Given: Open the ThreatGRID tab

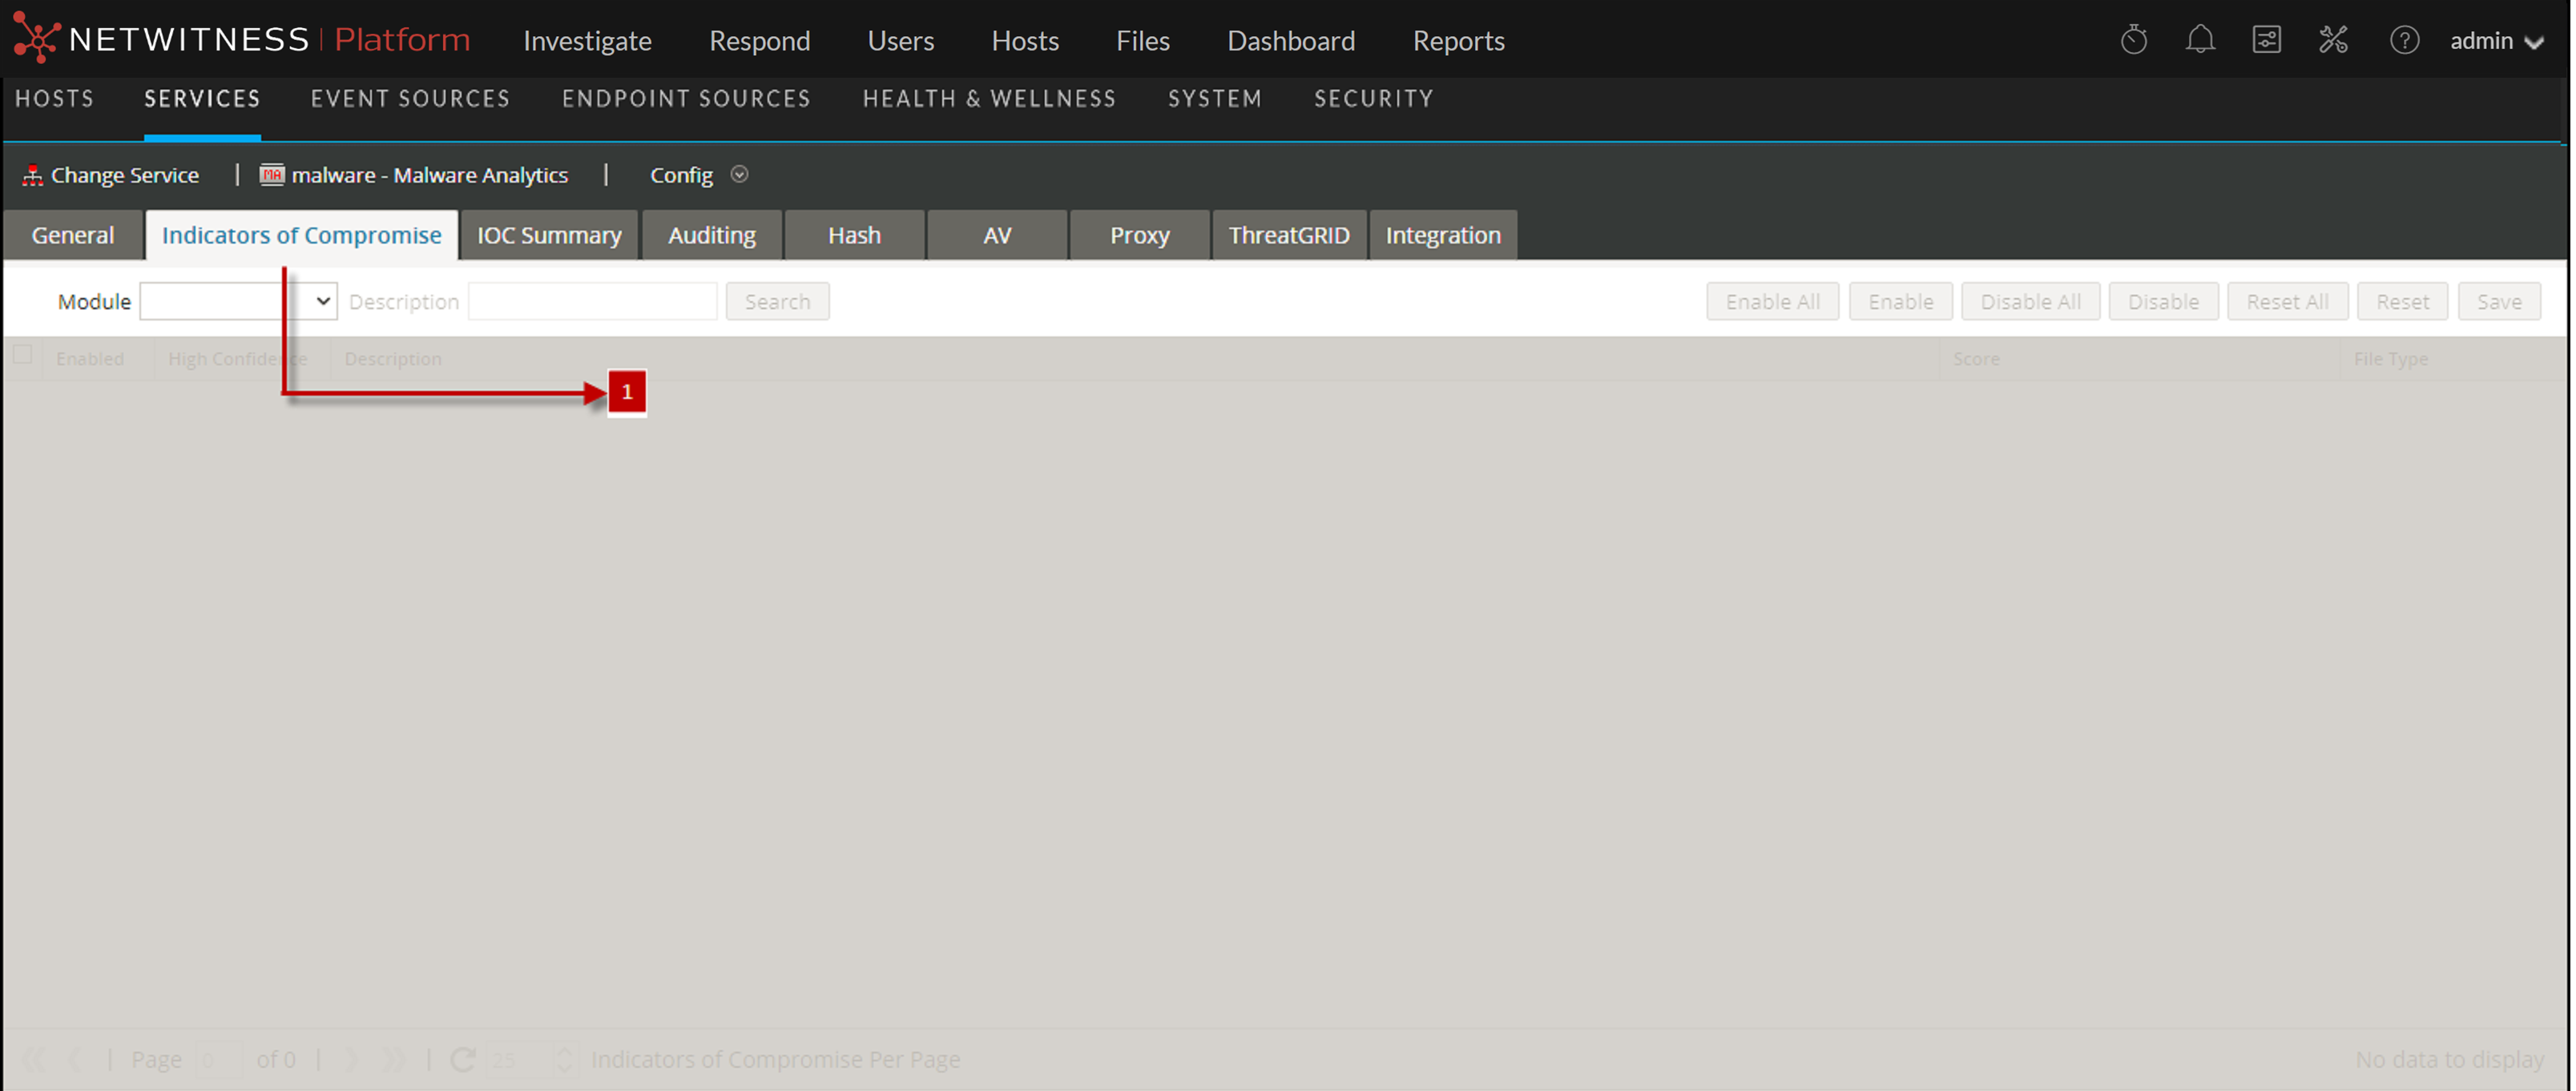Looking at the screenshot, I should (1288, 235).
